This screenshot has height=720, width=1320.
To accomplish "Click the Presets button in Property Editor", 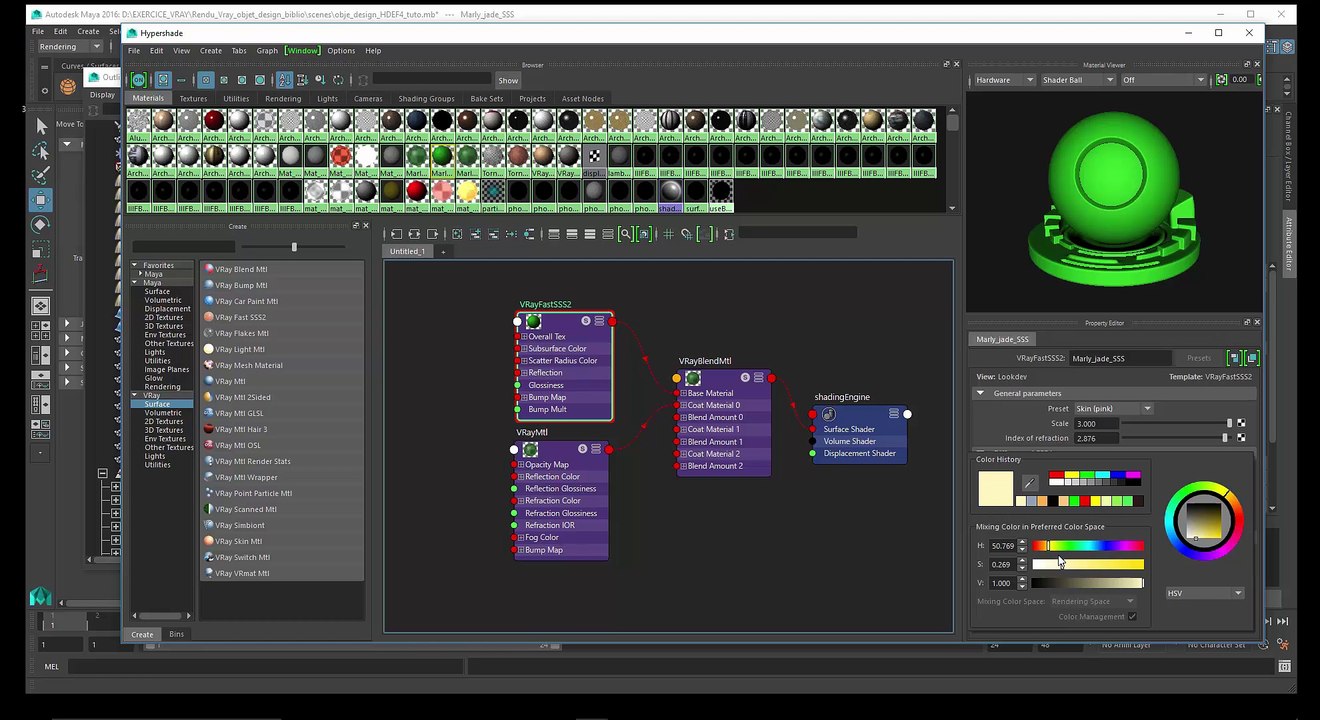I will 1198,358.
